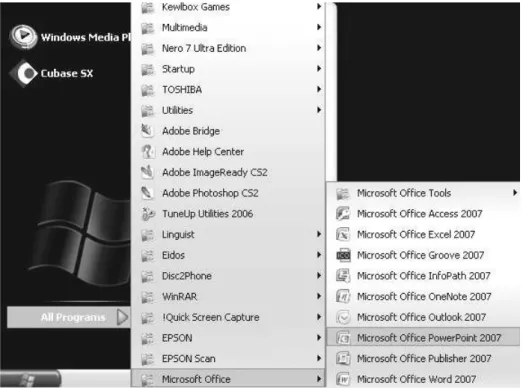The width and height of the screenshot is (523, 389).
Task: Select Microsoft Office OneNote 2007 text
Action: [x=424, y=296]
